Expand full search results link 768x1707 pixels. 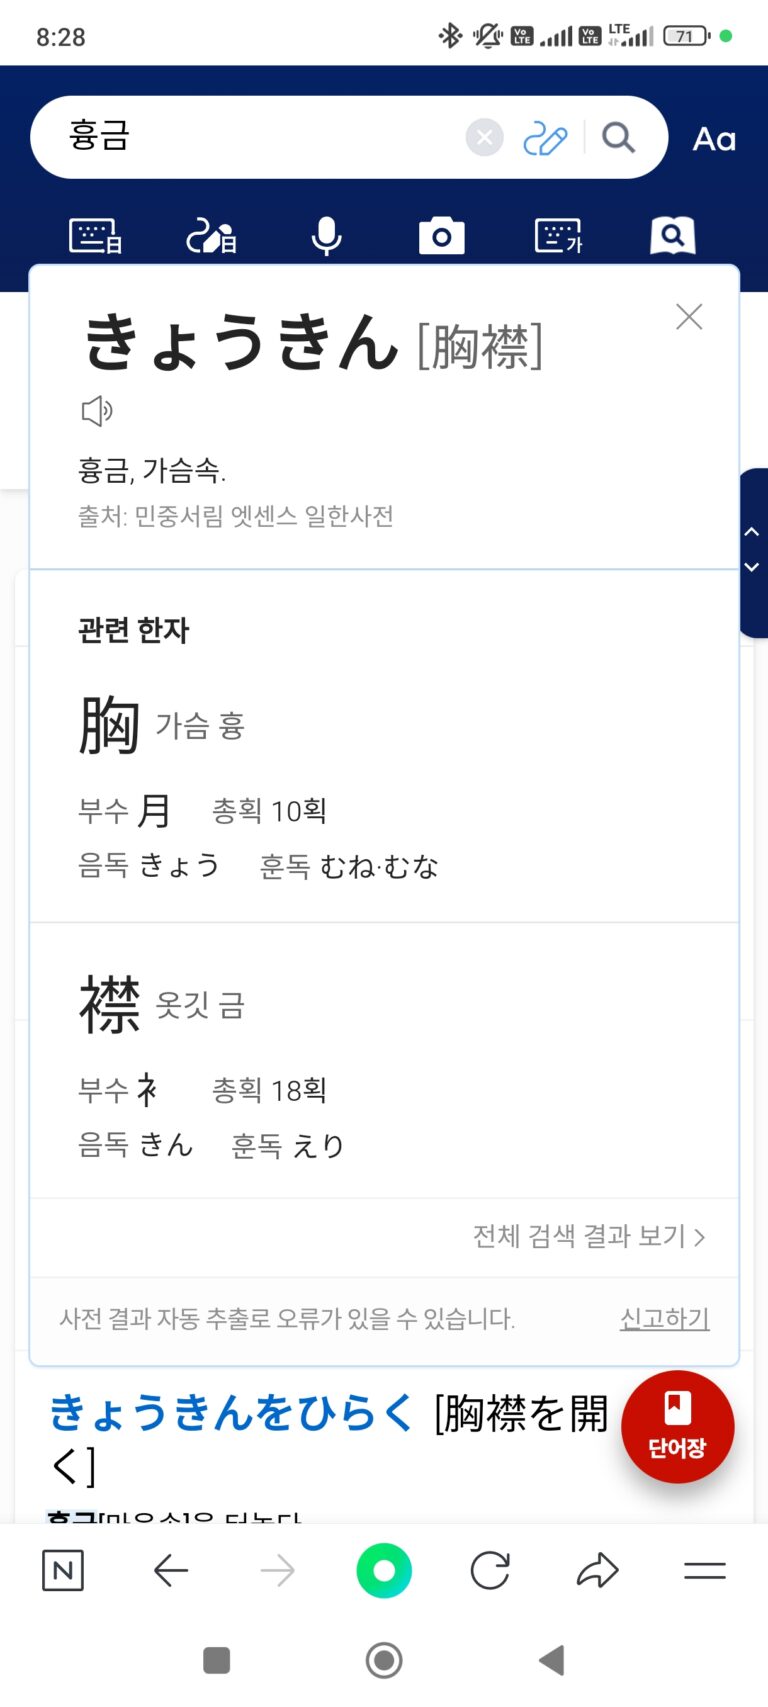click(x=589, y=1236)
